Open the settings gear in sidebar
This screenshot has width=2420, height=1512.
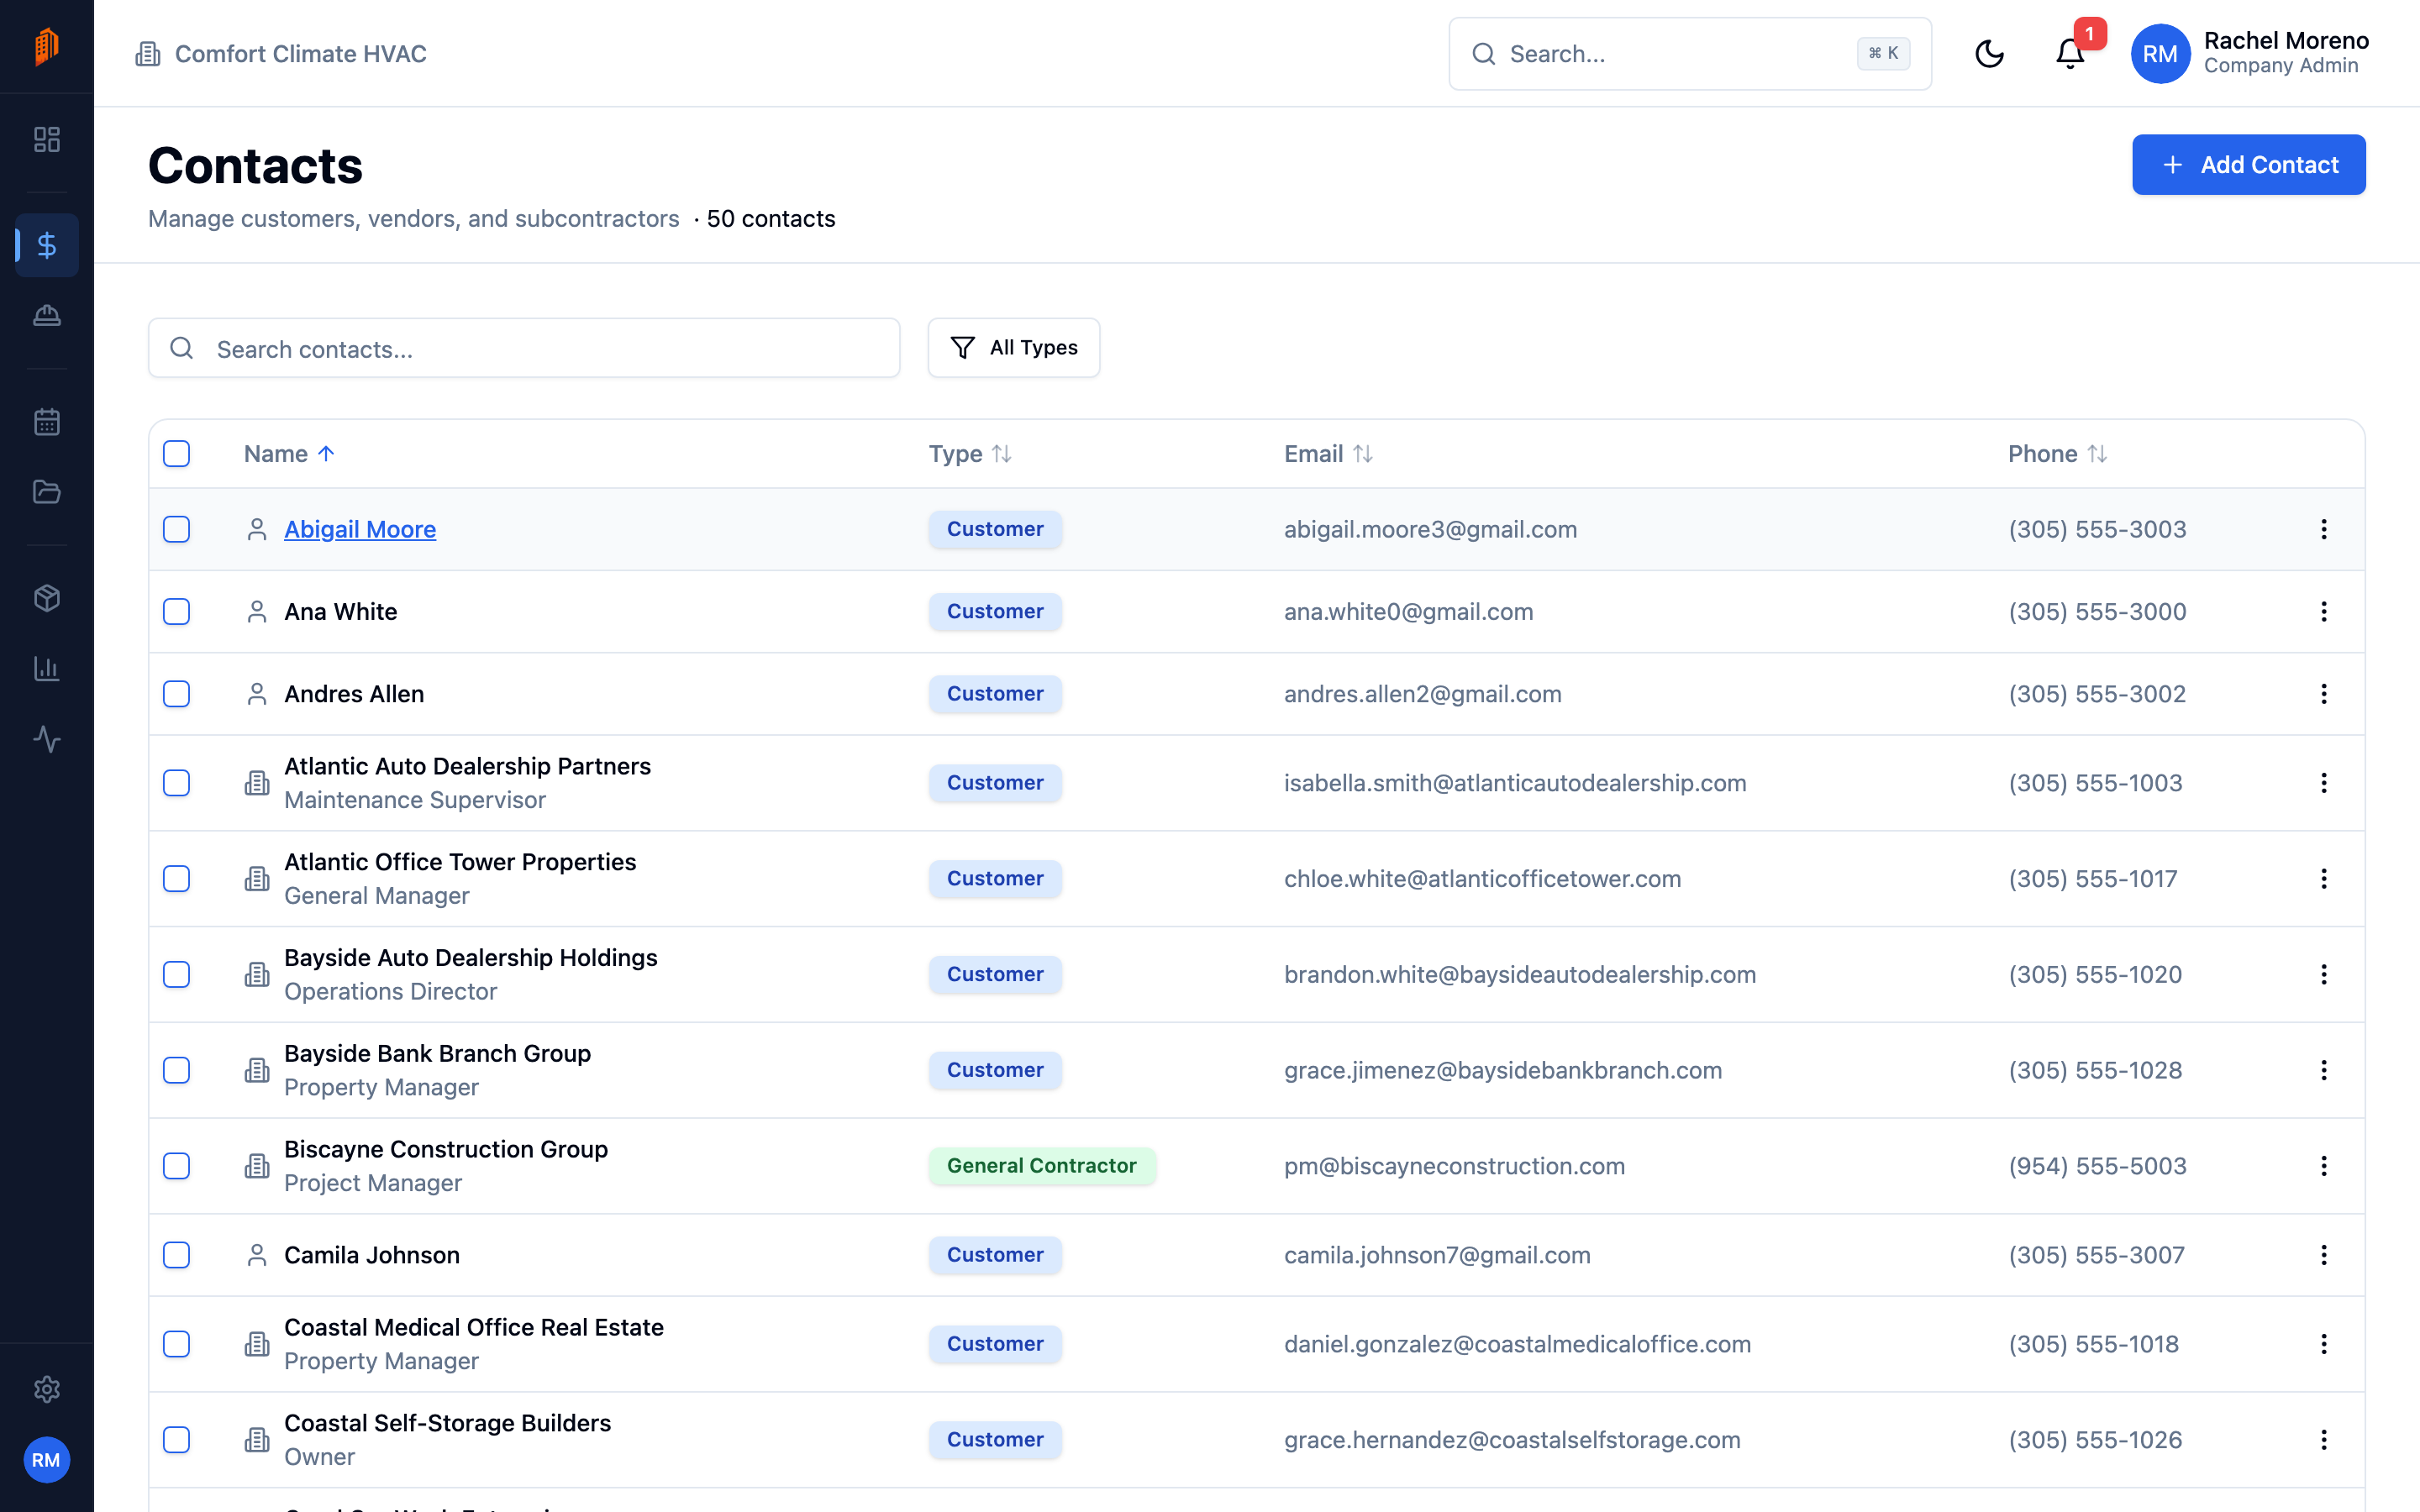pyautogui.click(x=47, y=1389)
